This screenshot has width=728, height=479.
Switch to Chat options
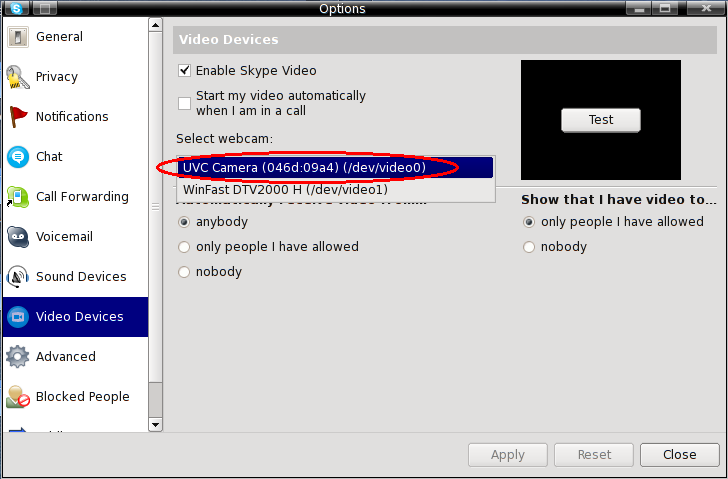click(x=76, y=157)
